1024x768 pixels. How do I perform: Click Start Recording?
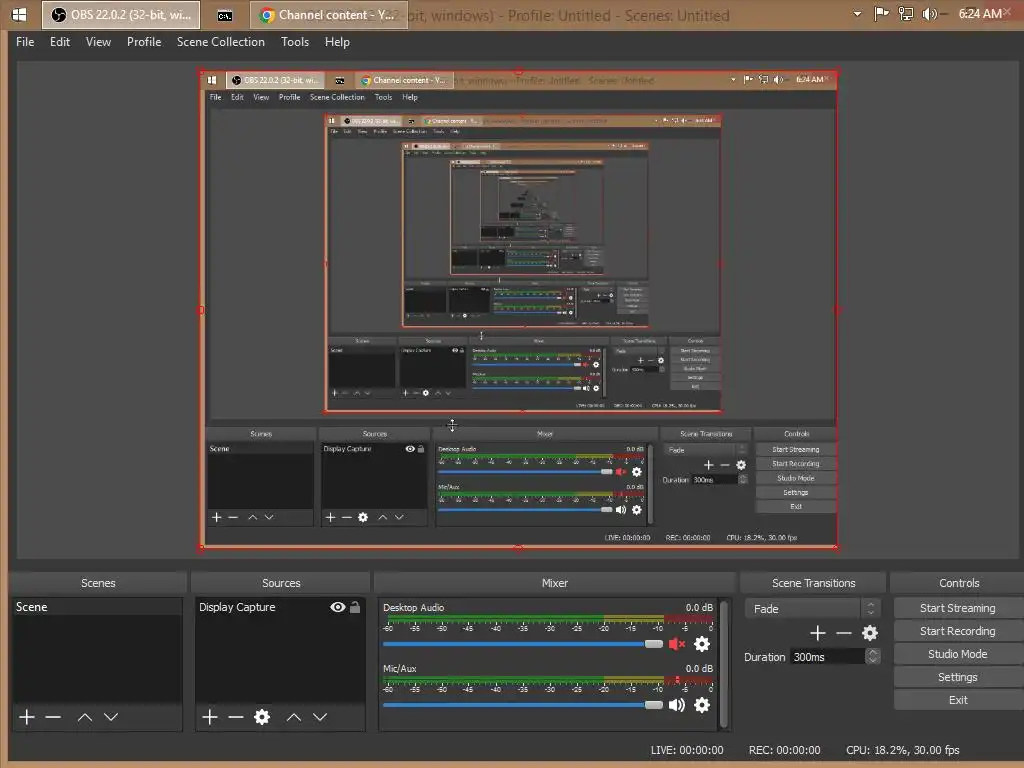pos(957,631)
